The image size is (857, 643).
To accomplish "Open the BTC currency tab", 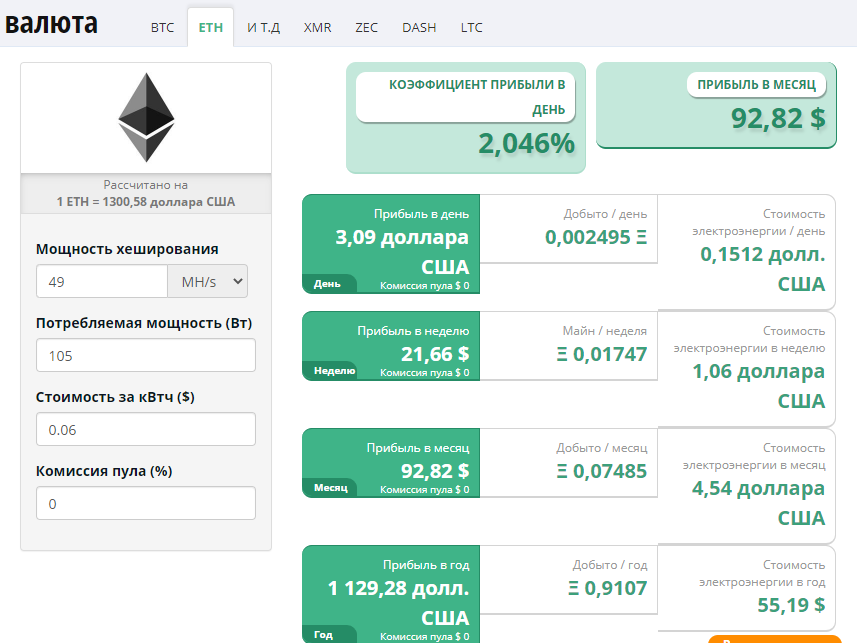I will pyautogui.click(x=162, y=28).
